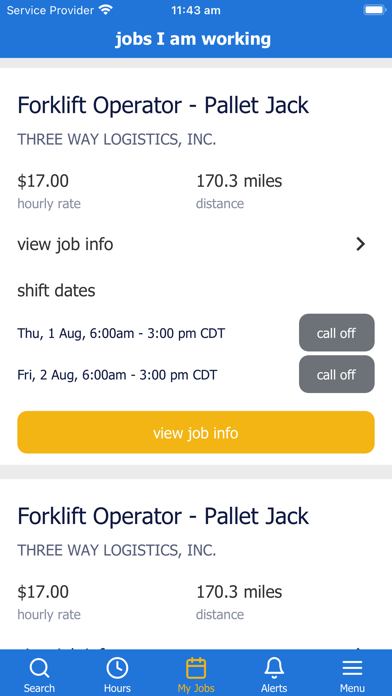Image resolution: width=392 pixels, height=696 pixels.
Task: Tap the Hours clock icon
Action: coord(117,668)
